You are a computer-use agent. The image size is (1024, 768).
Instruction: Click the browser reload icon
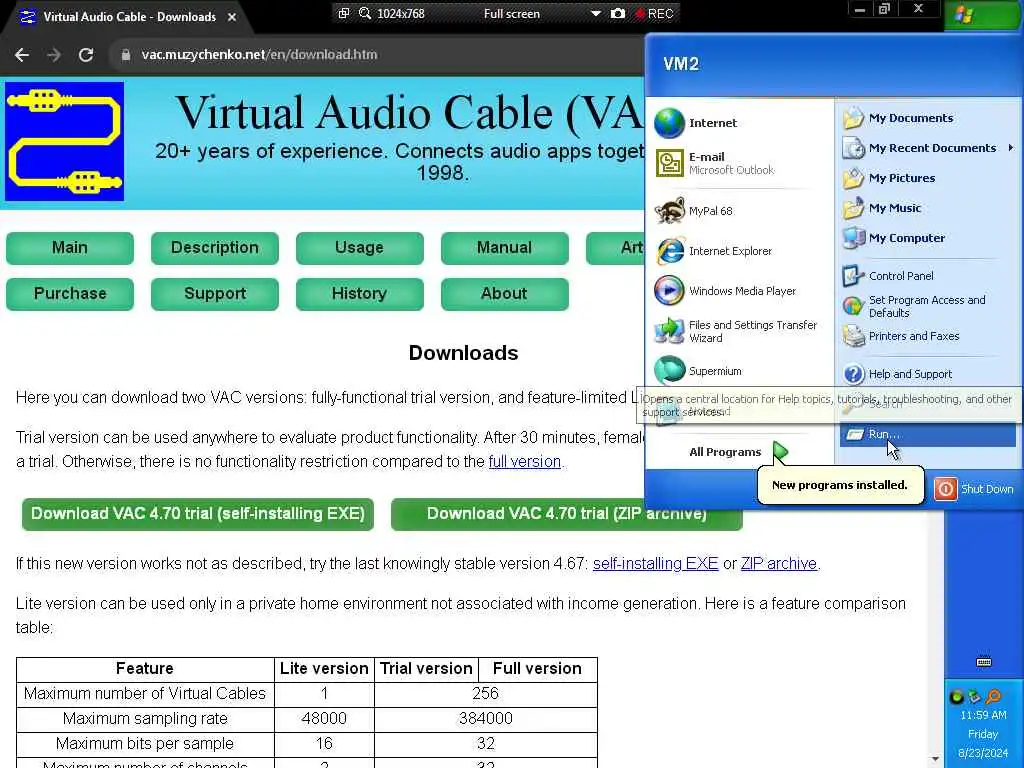pyautogui.click(x=86, y=55)
